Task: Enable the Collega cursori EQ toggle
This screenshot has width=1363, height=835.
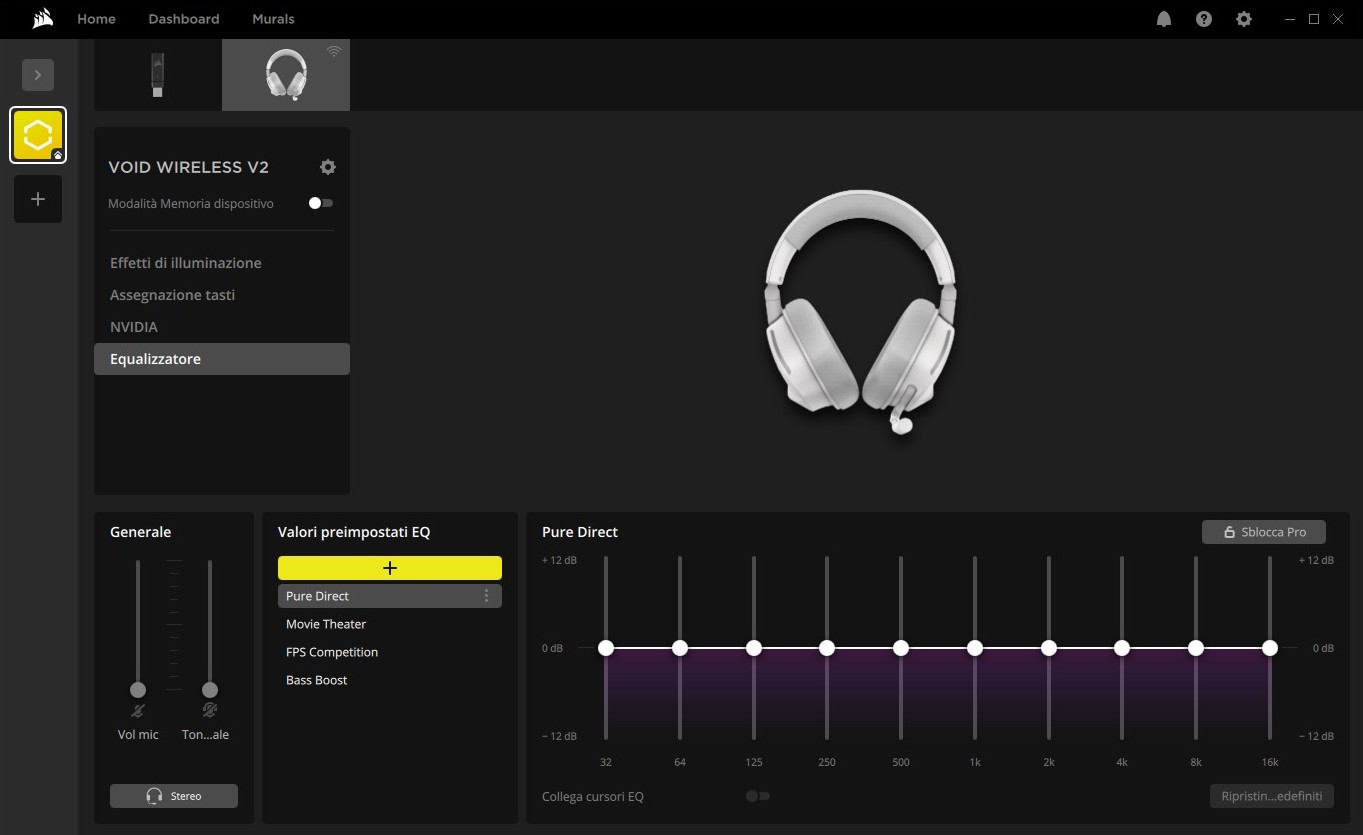Action: (758, 796)
